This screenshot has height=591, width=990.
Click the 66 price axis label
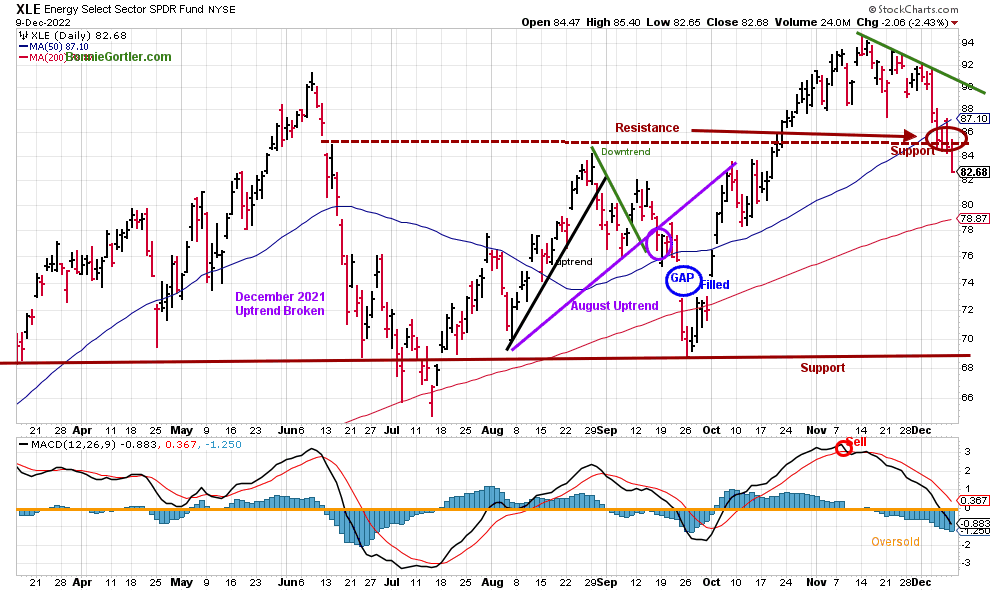(967, 397)
